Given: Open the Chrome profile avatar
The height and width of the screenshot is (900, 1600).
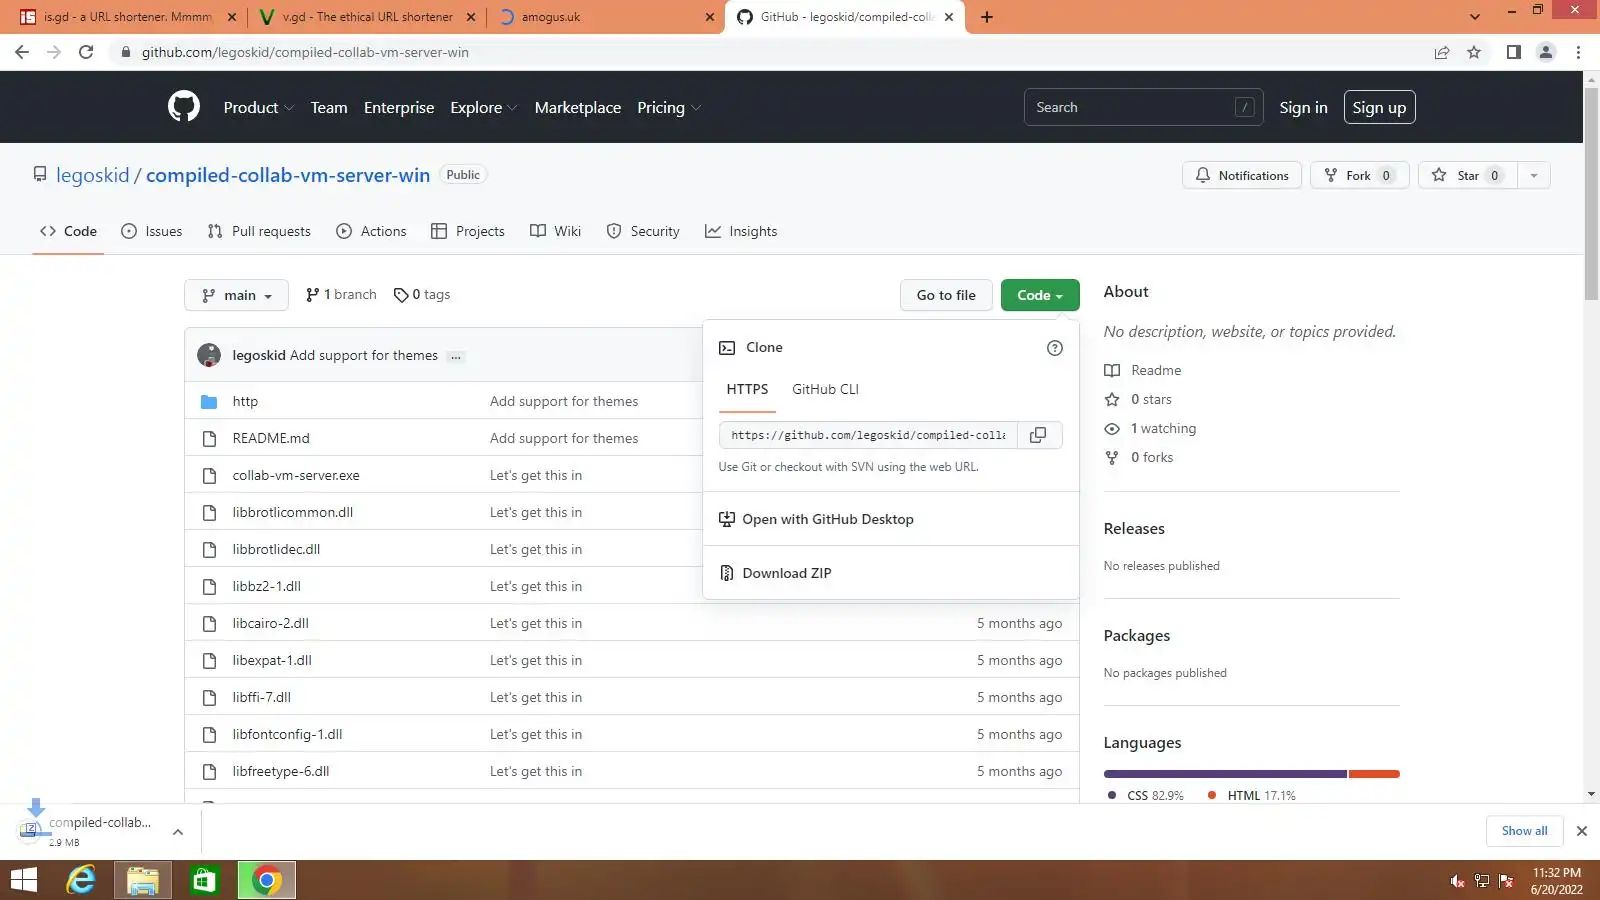Looking at the screenshot, I should [1546, 52].
